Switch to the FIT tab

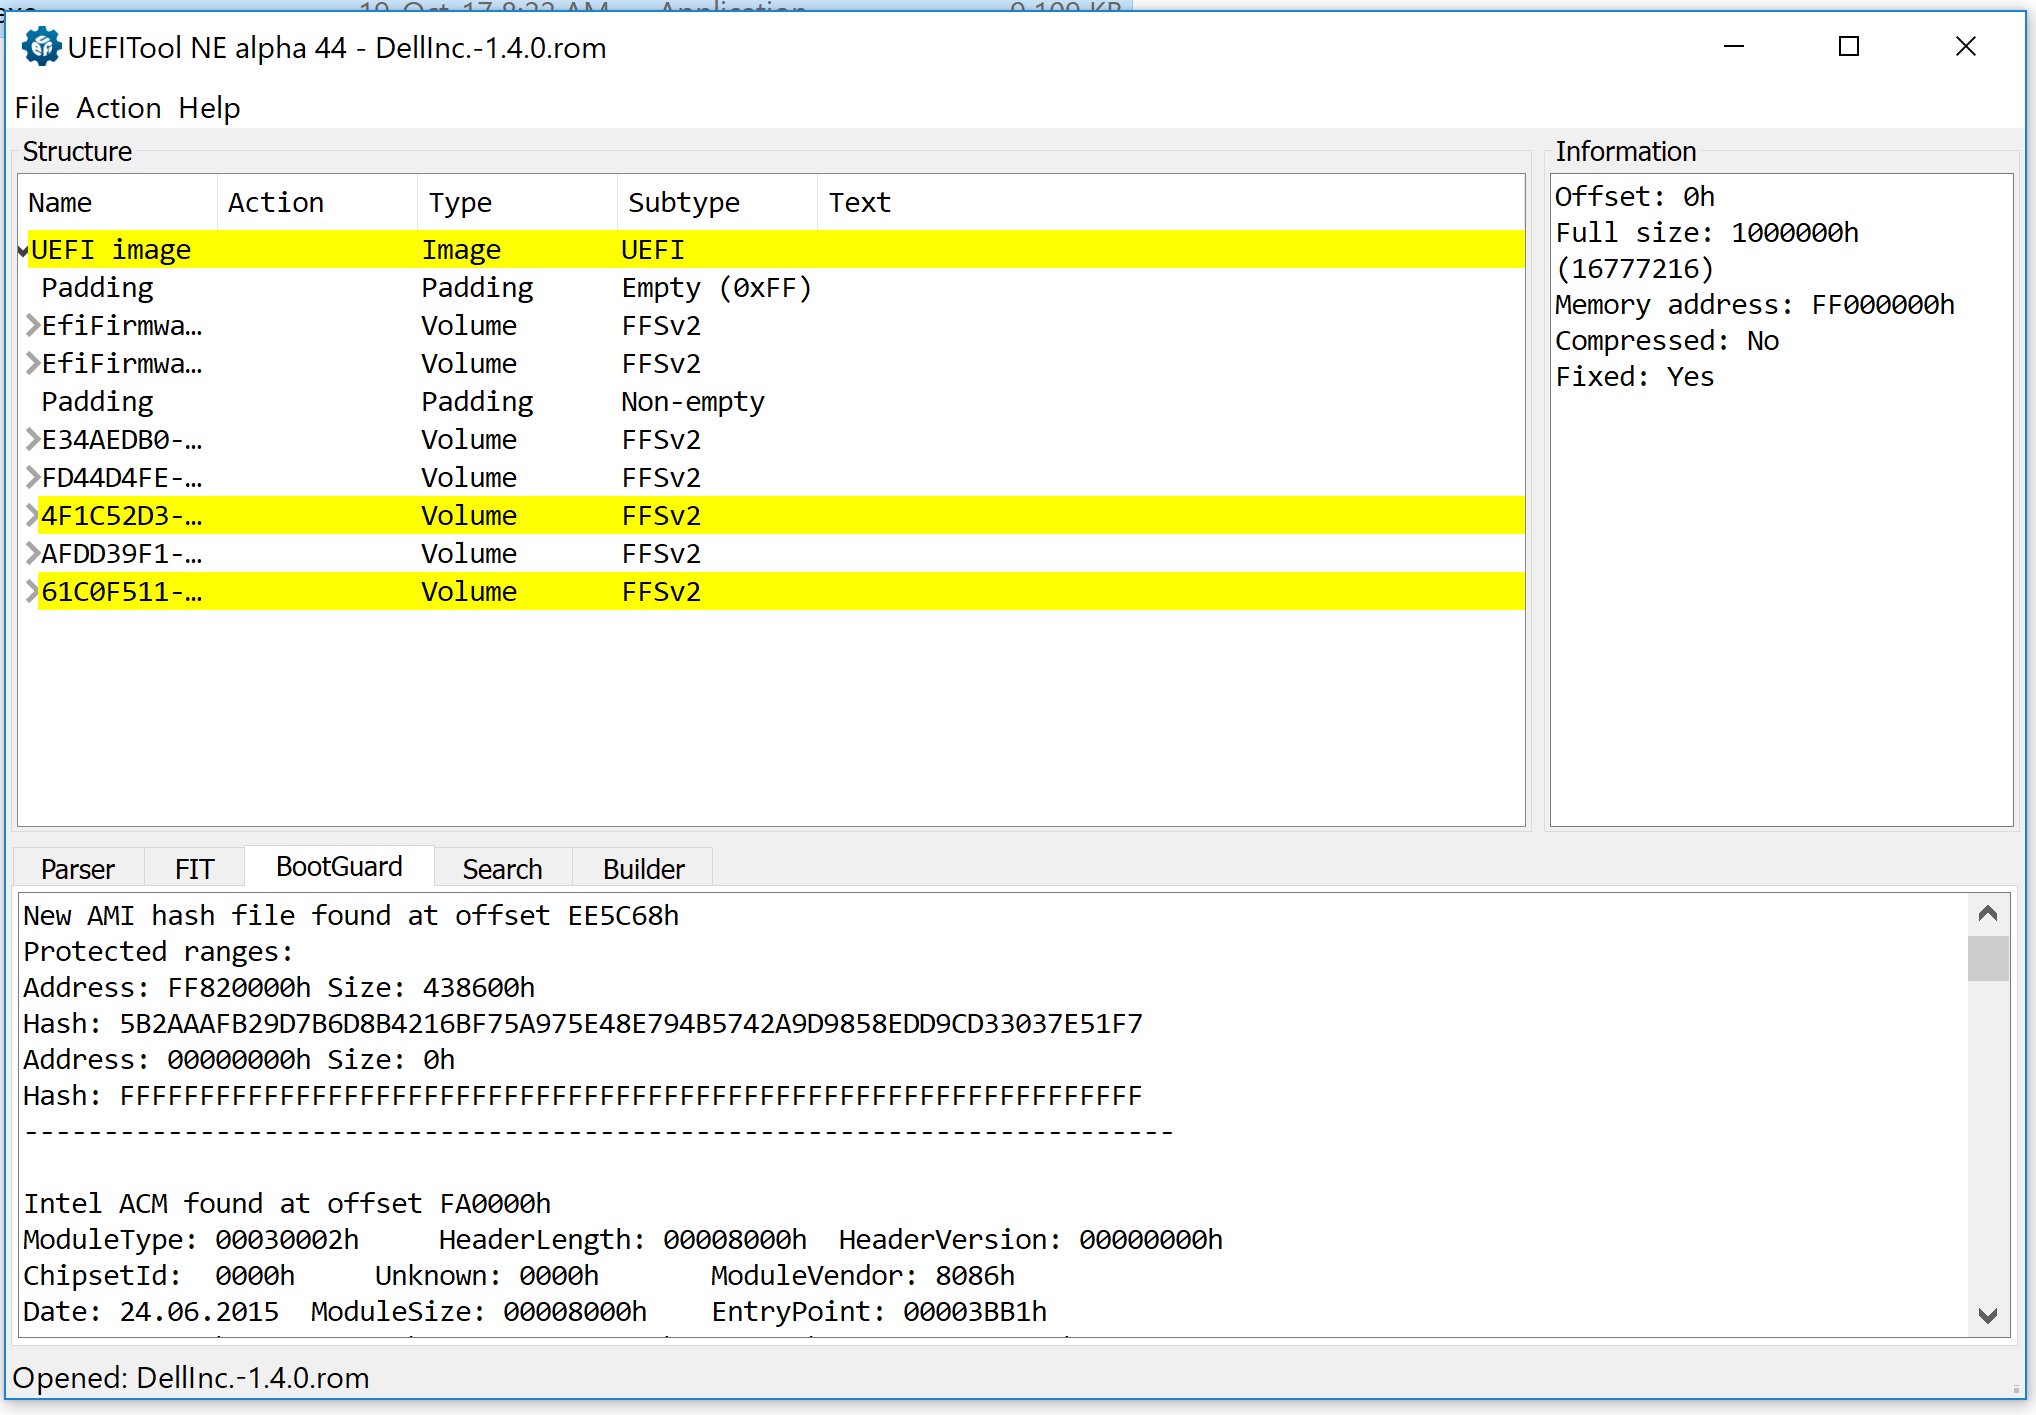pyautogui.click(x=194, y=868)
